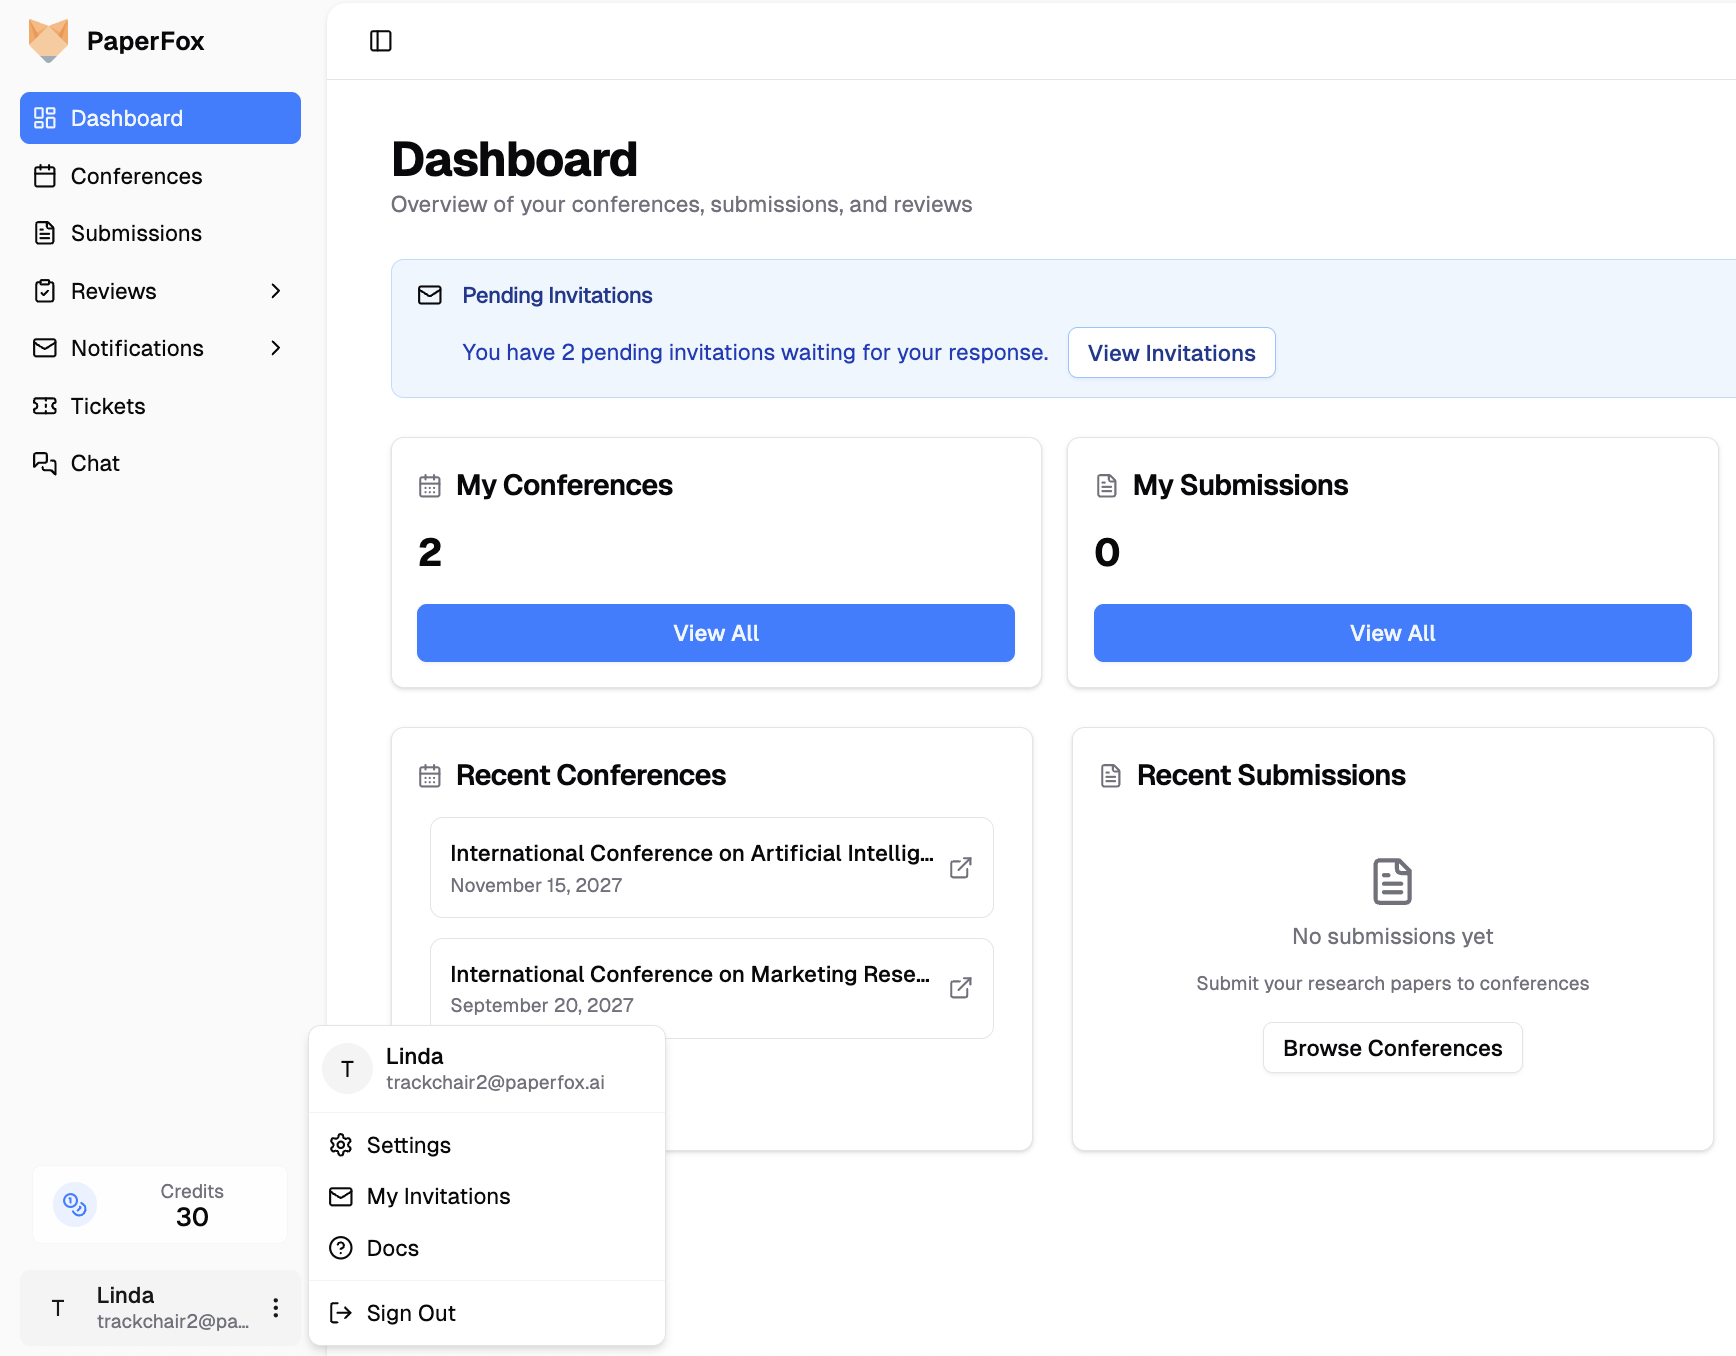Open Settings from the user menu
The width and height of the screenshot is (1736, 1356).
coord(408,1145)
